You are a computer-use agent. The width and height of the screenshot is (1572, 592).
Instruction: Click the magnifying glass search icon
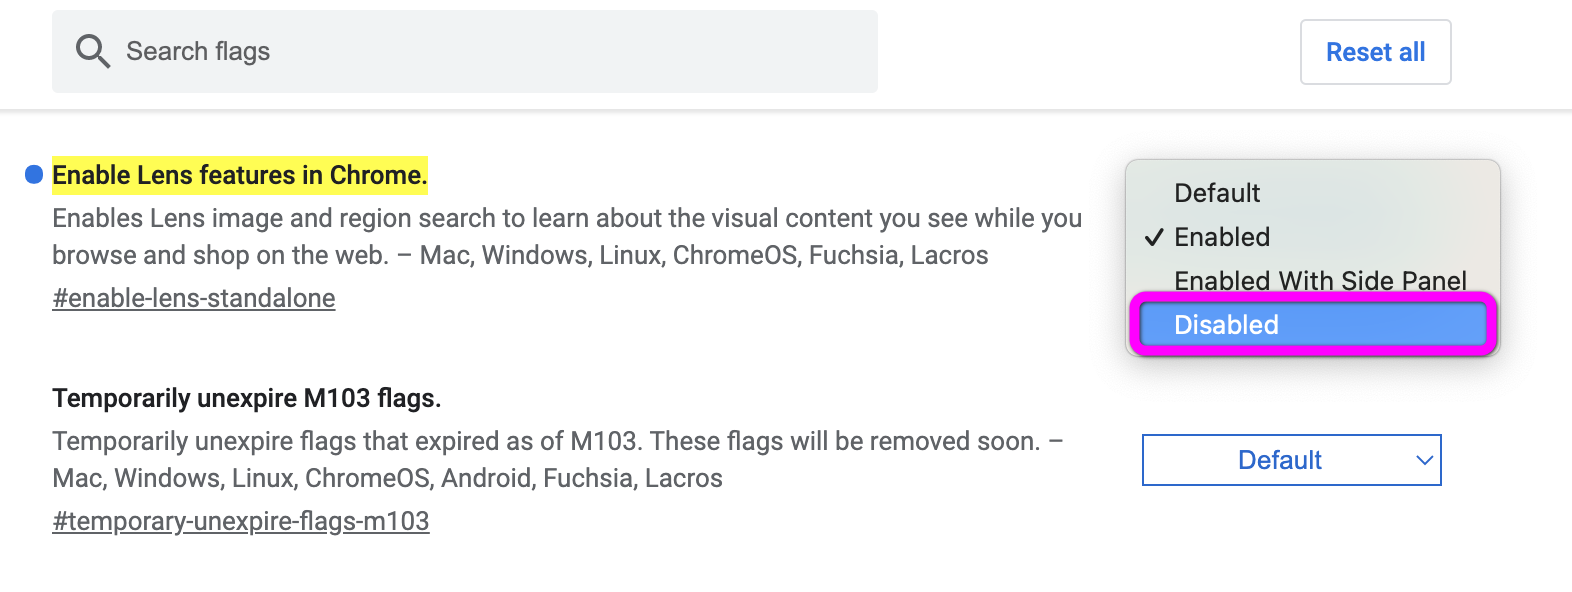(x=93, y=51)
